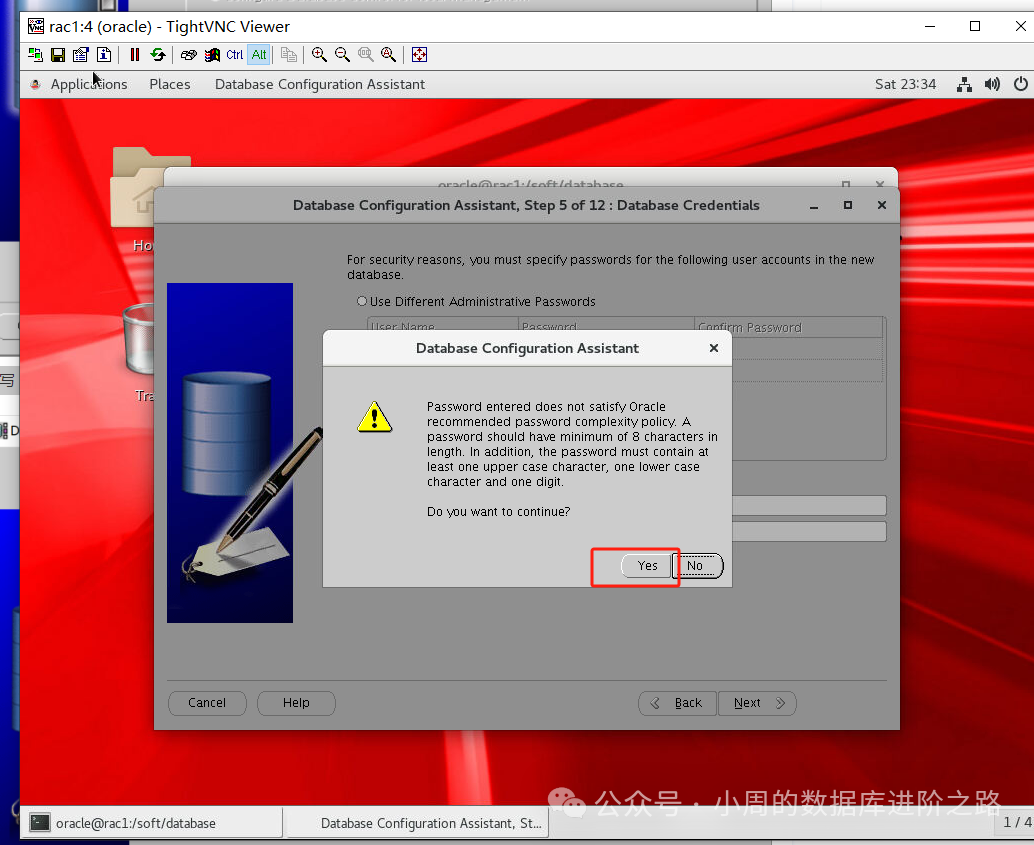Select Use Different Administrative Passwords radio
The image size is (1034, 845).
point(361,301)
